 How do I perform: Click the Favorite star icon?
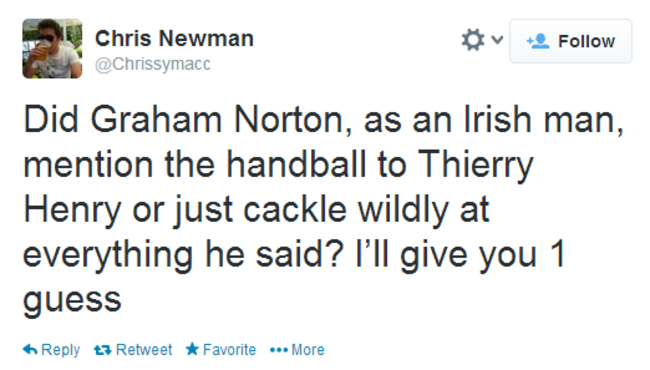pyautogui.click(x=192, y=349)
